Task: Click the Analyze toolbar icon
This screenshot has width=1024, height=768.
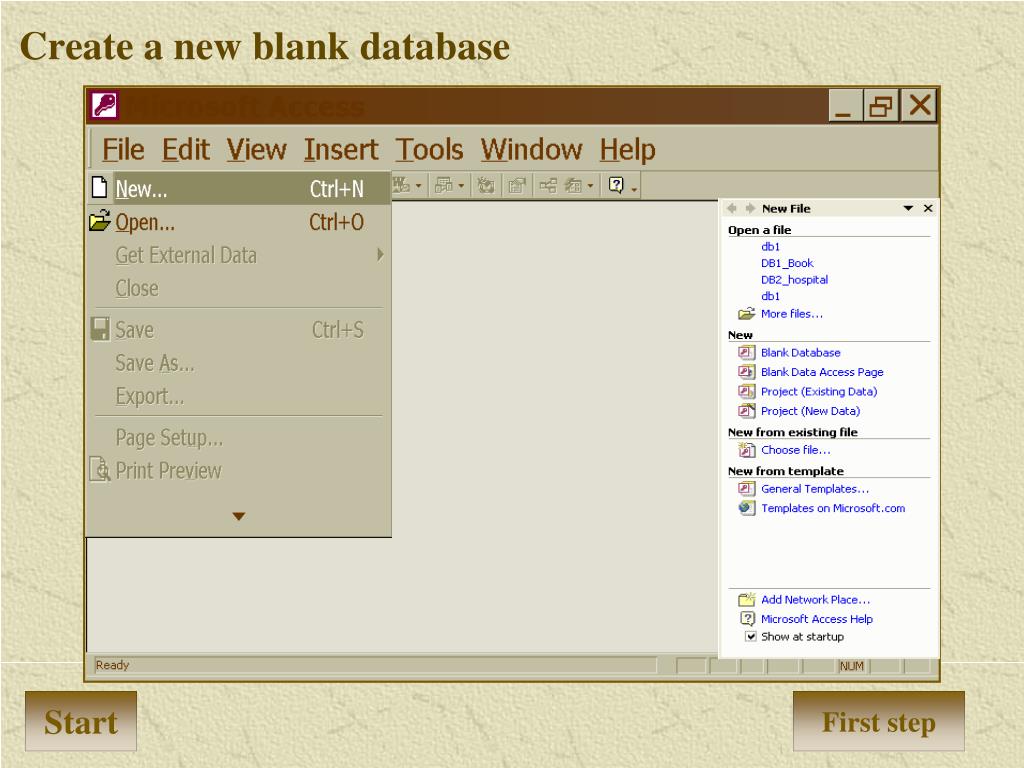Action: (x=444, y=185)
